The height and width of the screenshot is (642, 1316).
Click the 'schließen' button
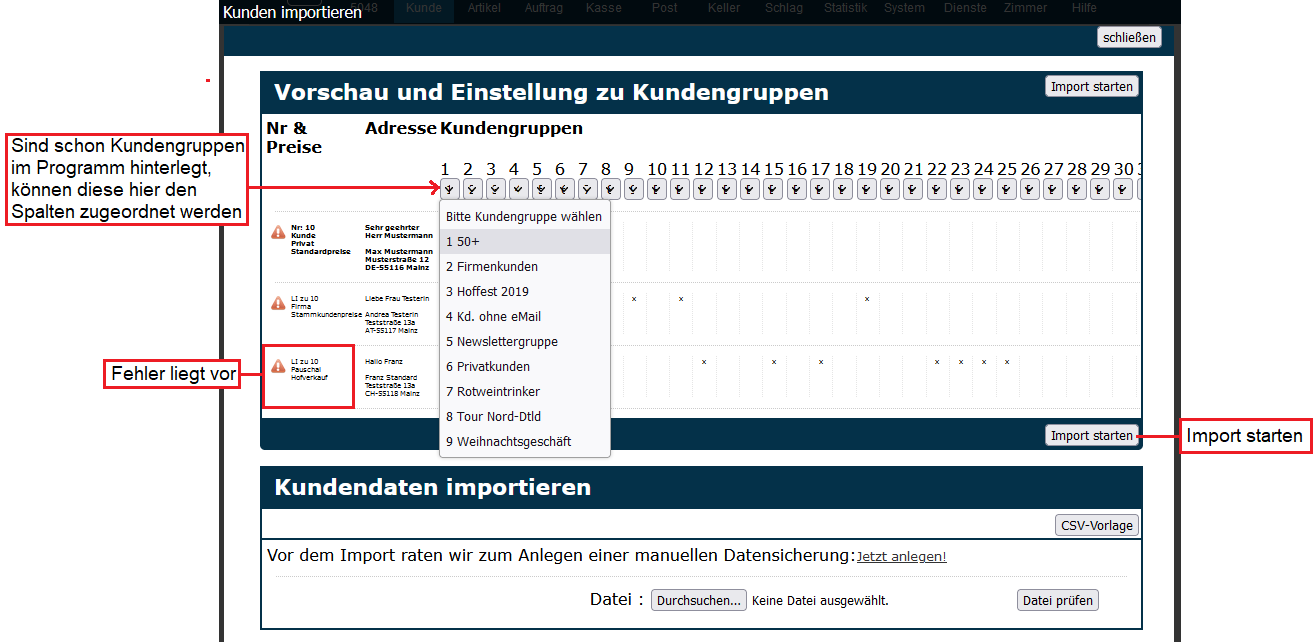click(x=1129, y=38)
